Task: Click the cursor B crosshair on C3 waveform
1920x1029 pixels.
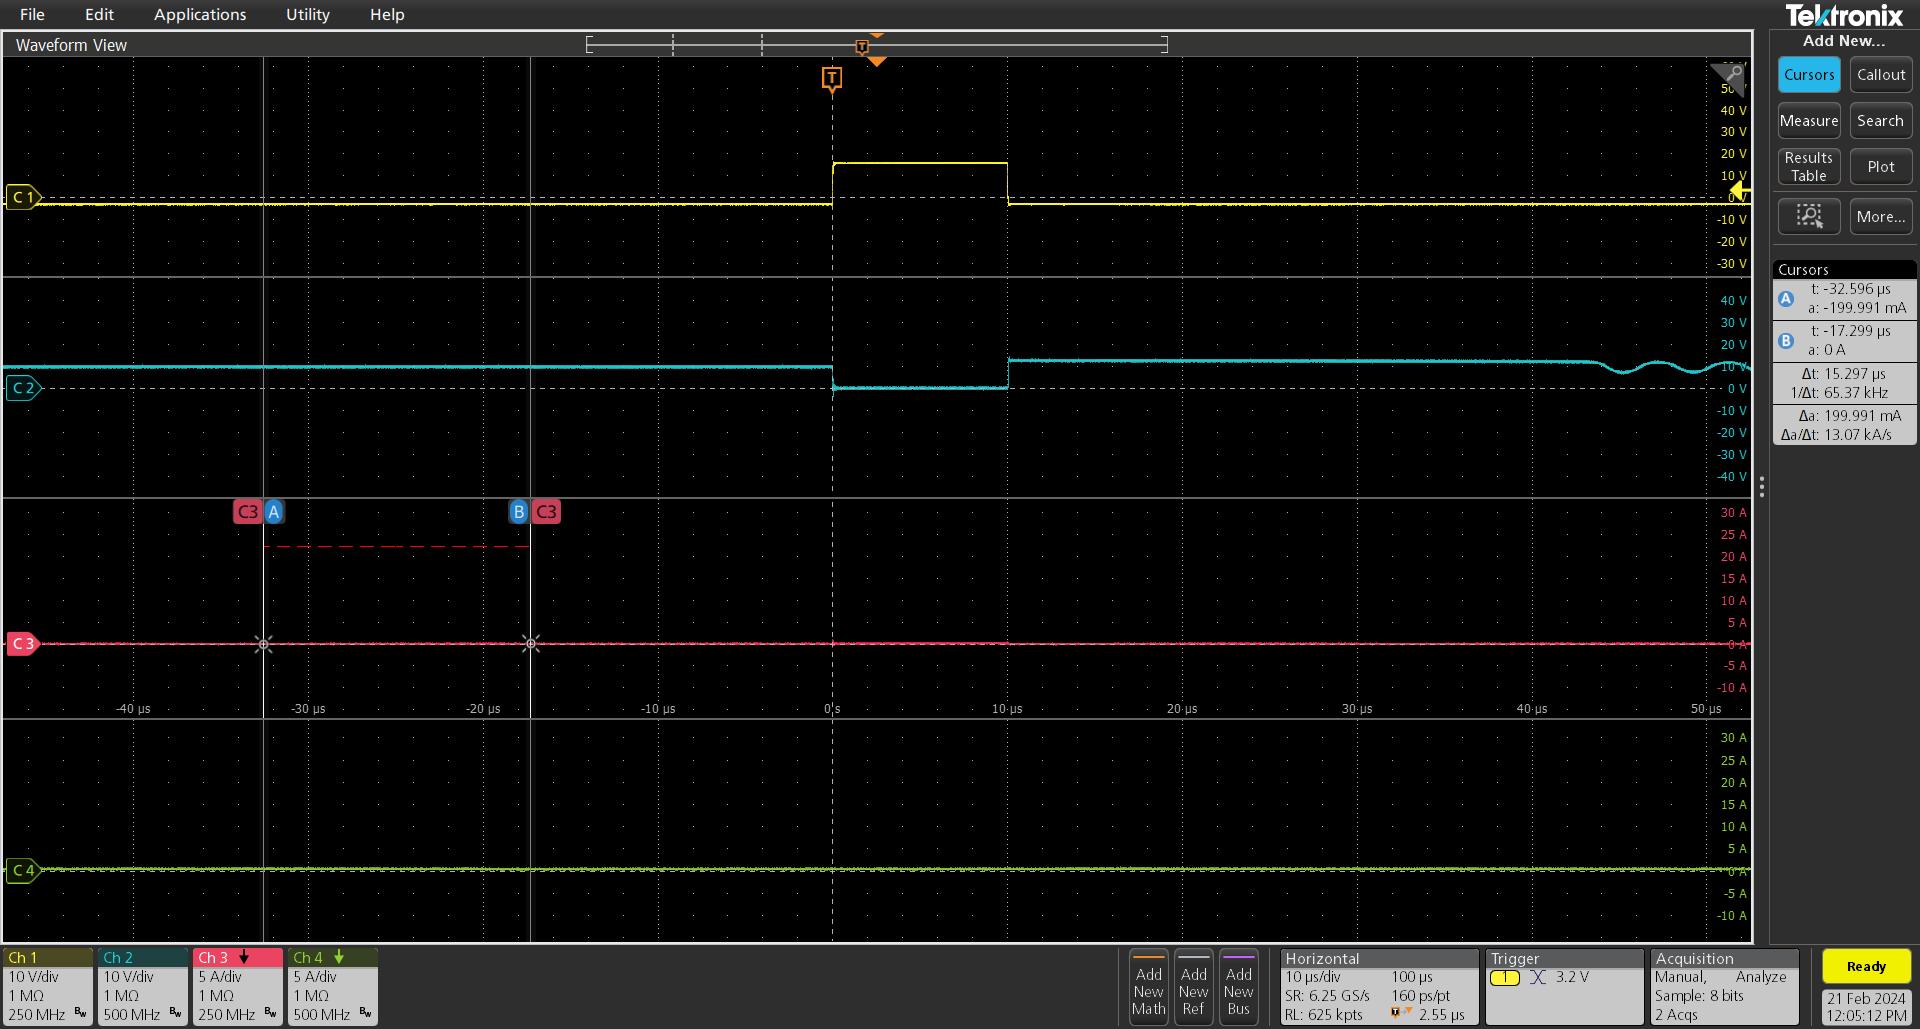Action: click(x=531, y=644)
